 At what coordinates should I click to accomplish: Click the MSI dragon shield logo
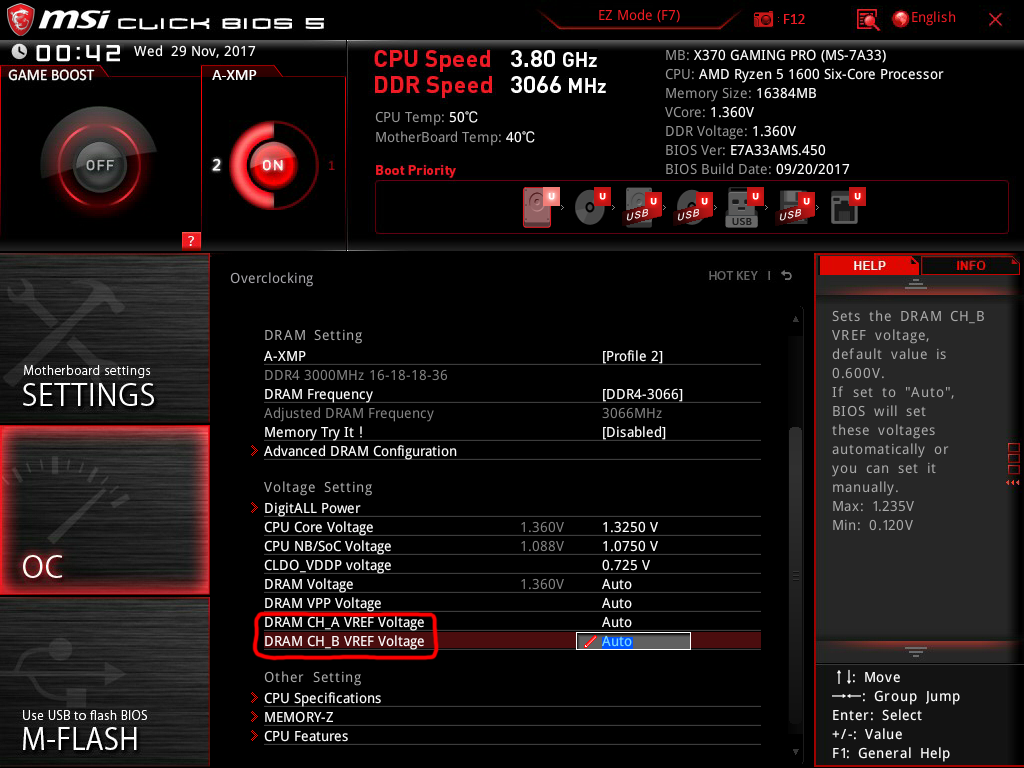click(x=20, y=20)
